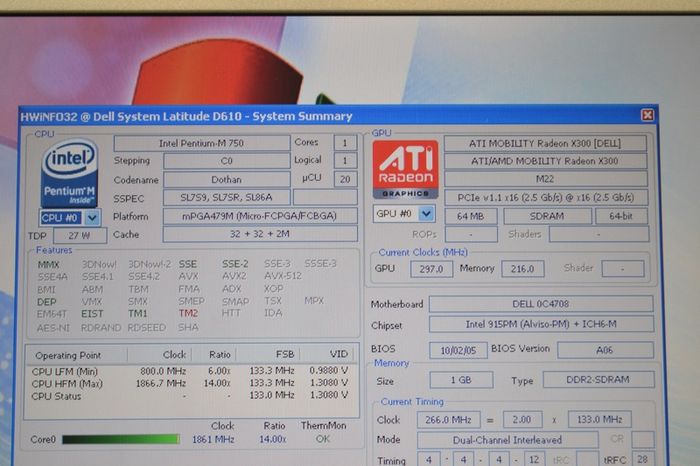Click the Intel Pentium-M 750 name field
This screenshot has height=466, width=700.
pos(201,143)
